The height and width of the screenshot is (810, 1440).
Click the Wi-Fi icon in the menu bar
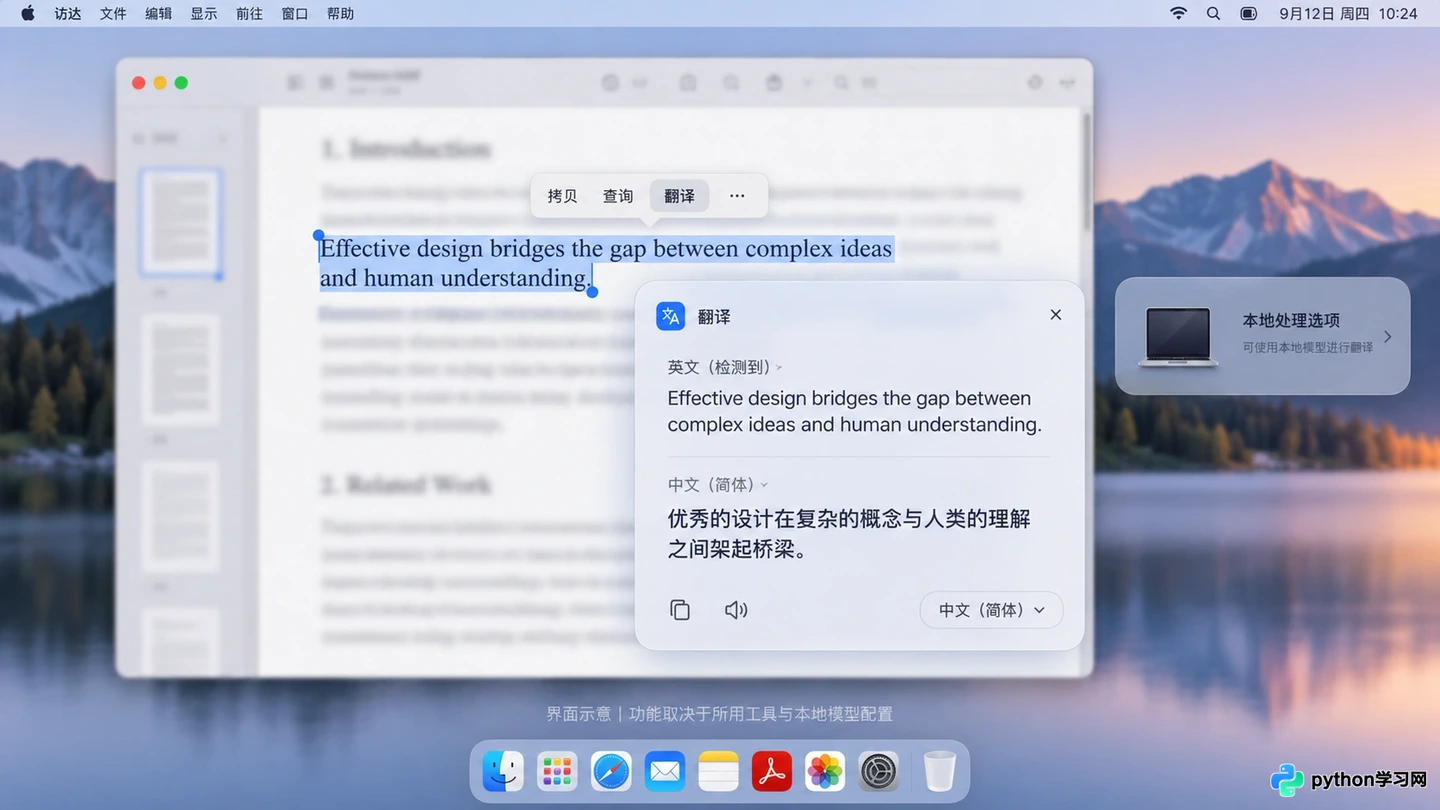pos(1179,14)
